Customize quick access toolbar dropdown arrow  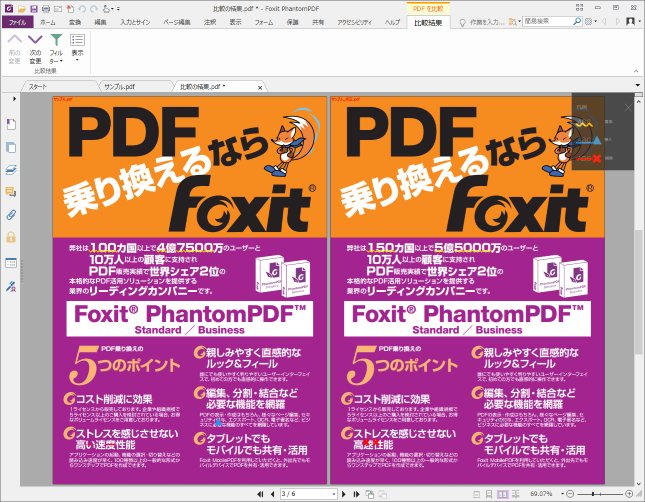coord(118,9)
